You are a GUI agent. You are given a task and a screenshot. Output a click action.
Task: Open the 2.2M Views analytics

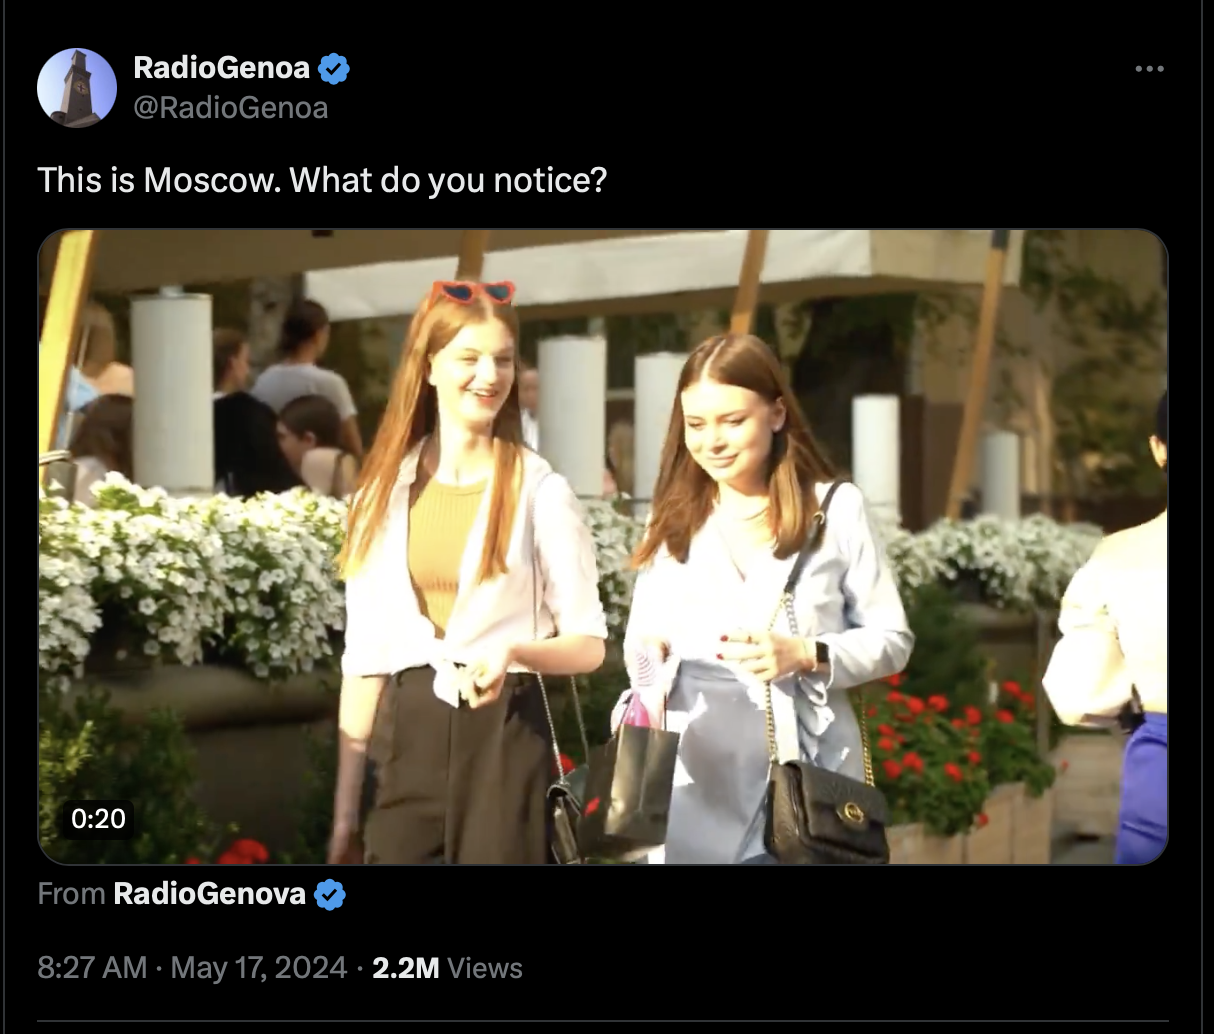[447, 968]
